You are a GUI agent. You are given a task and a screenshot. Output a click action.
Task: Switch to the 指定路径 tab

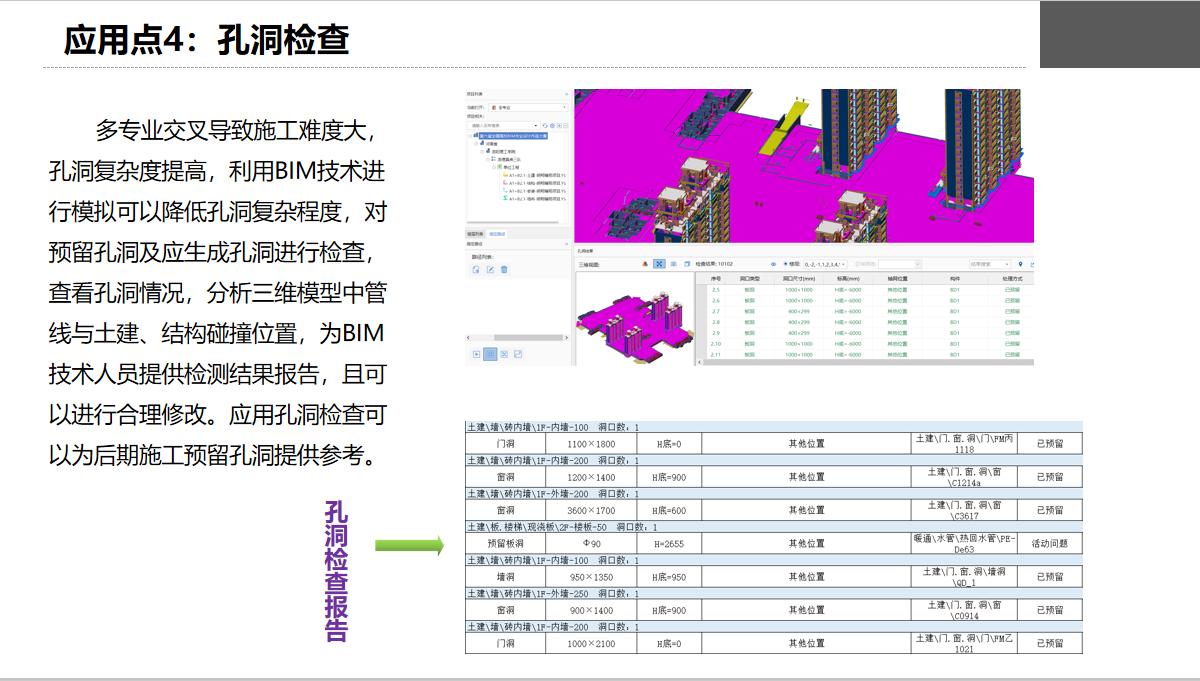[497, 233]
